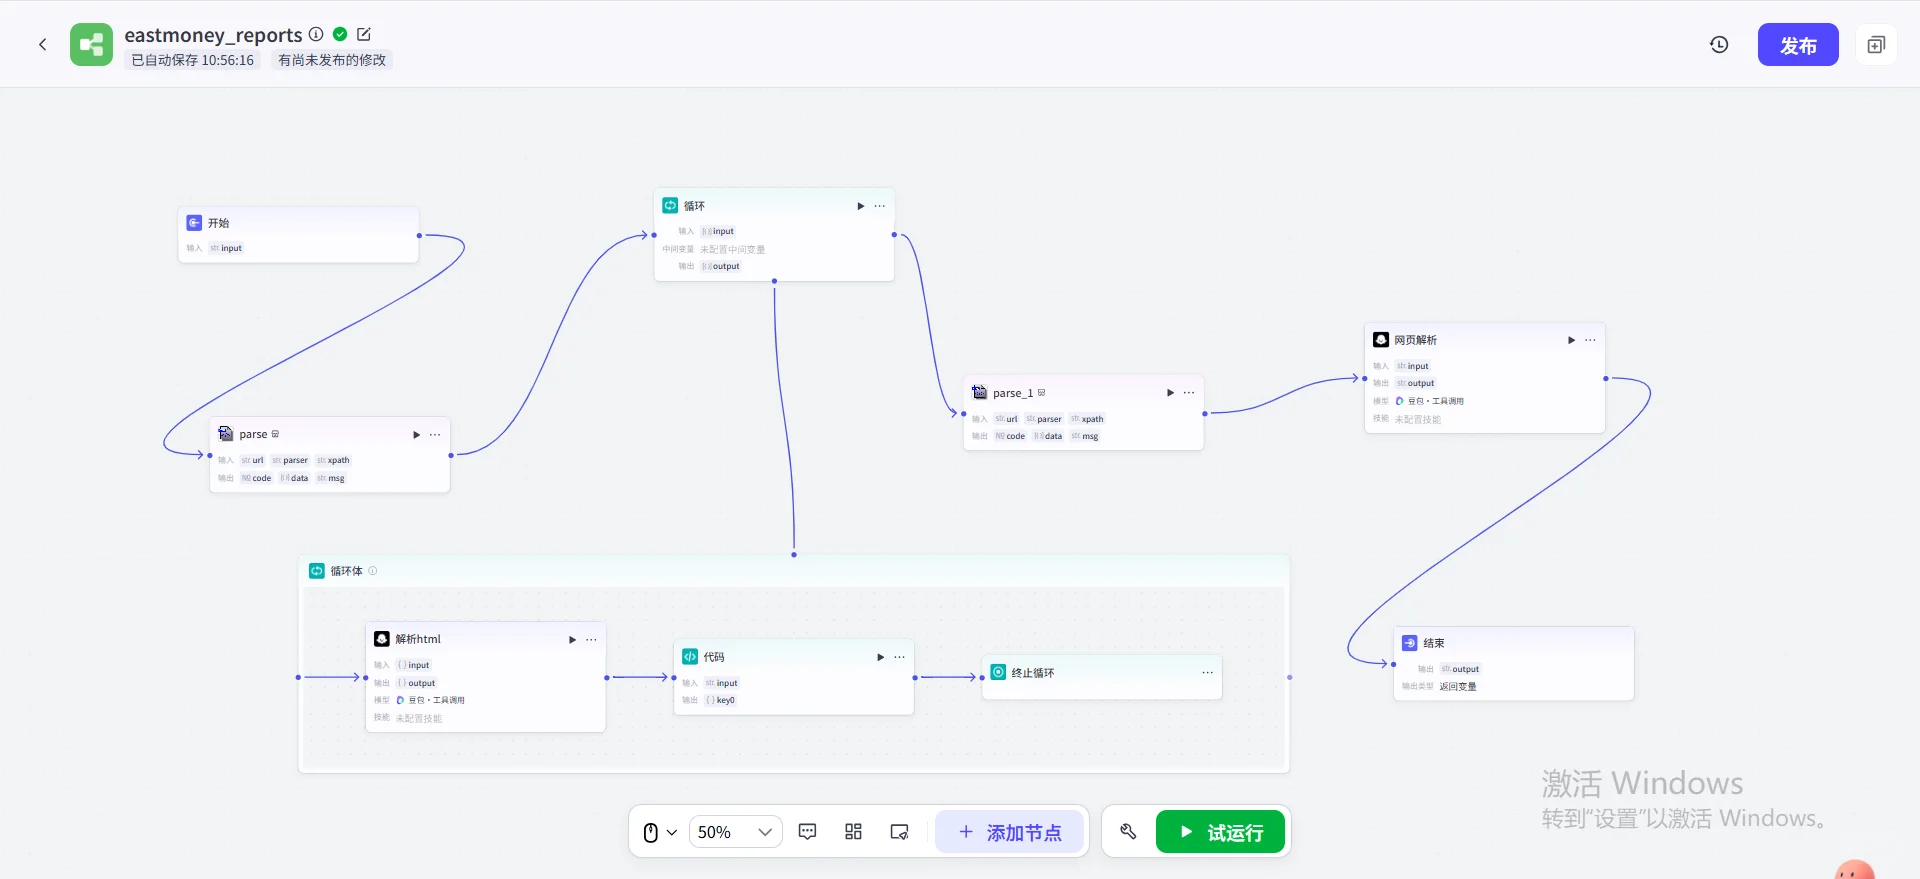Select the 网页解析 model node icon
The width and height of the screenshot is (1920, 879).
pyautogui.click(x=1381, y=340)
